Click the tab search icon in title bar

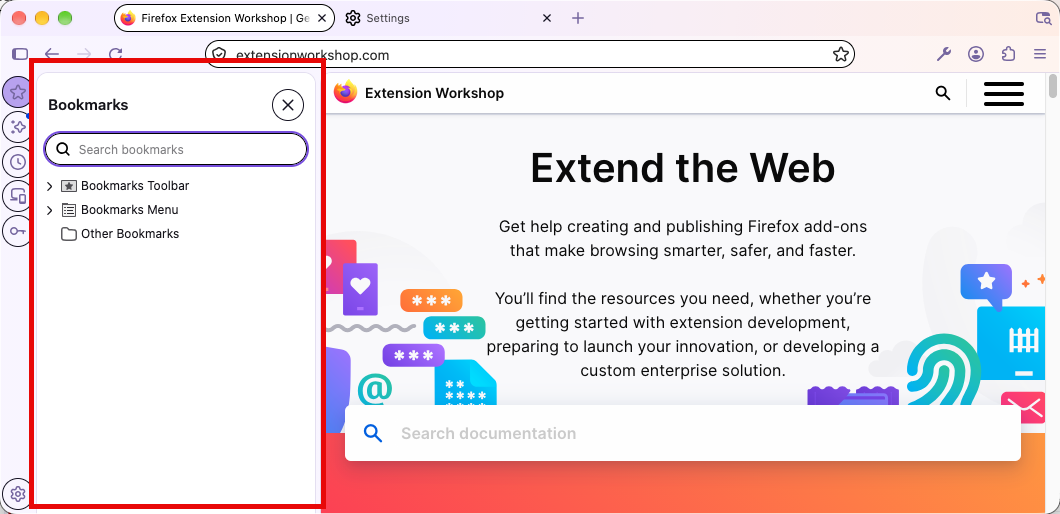1043,18
